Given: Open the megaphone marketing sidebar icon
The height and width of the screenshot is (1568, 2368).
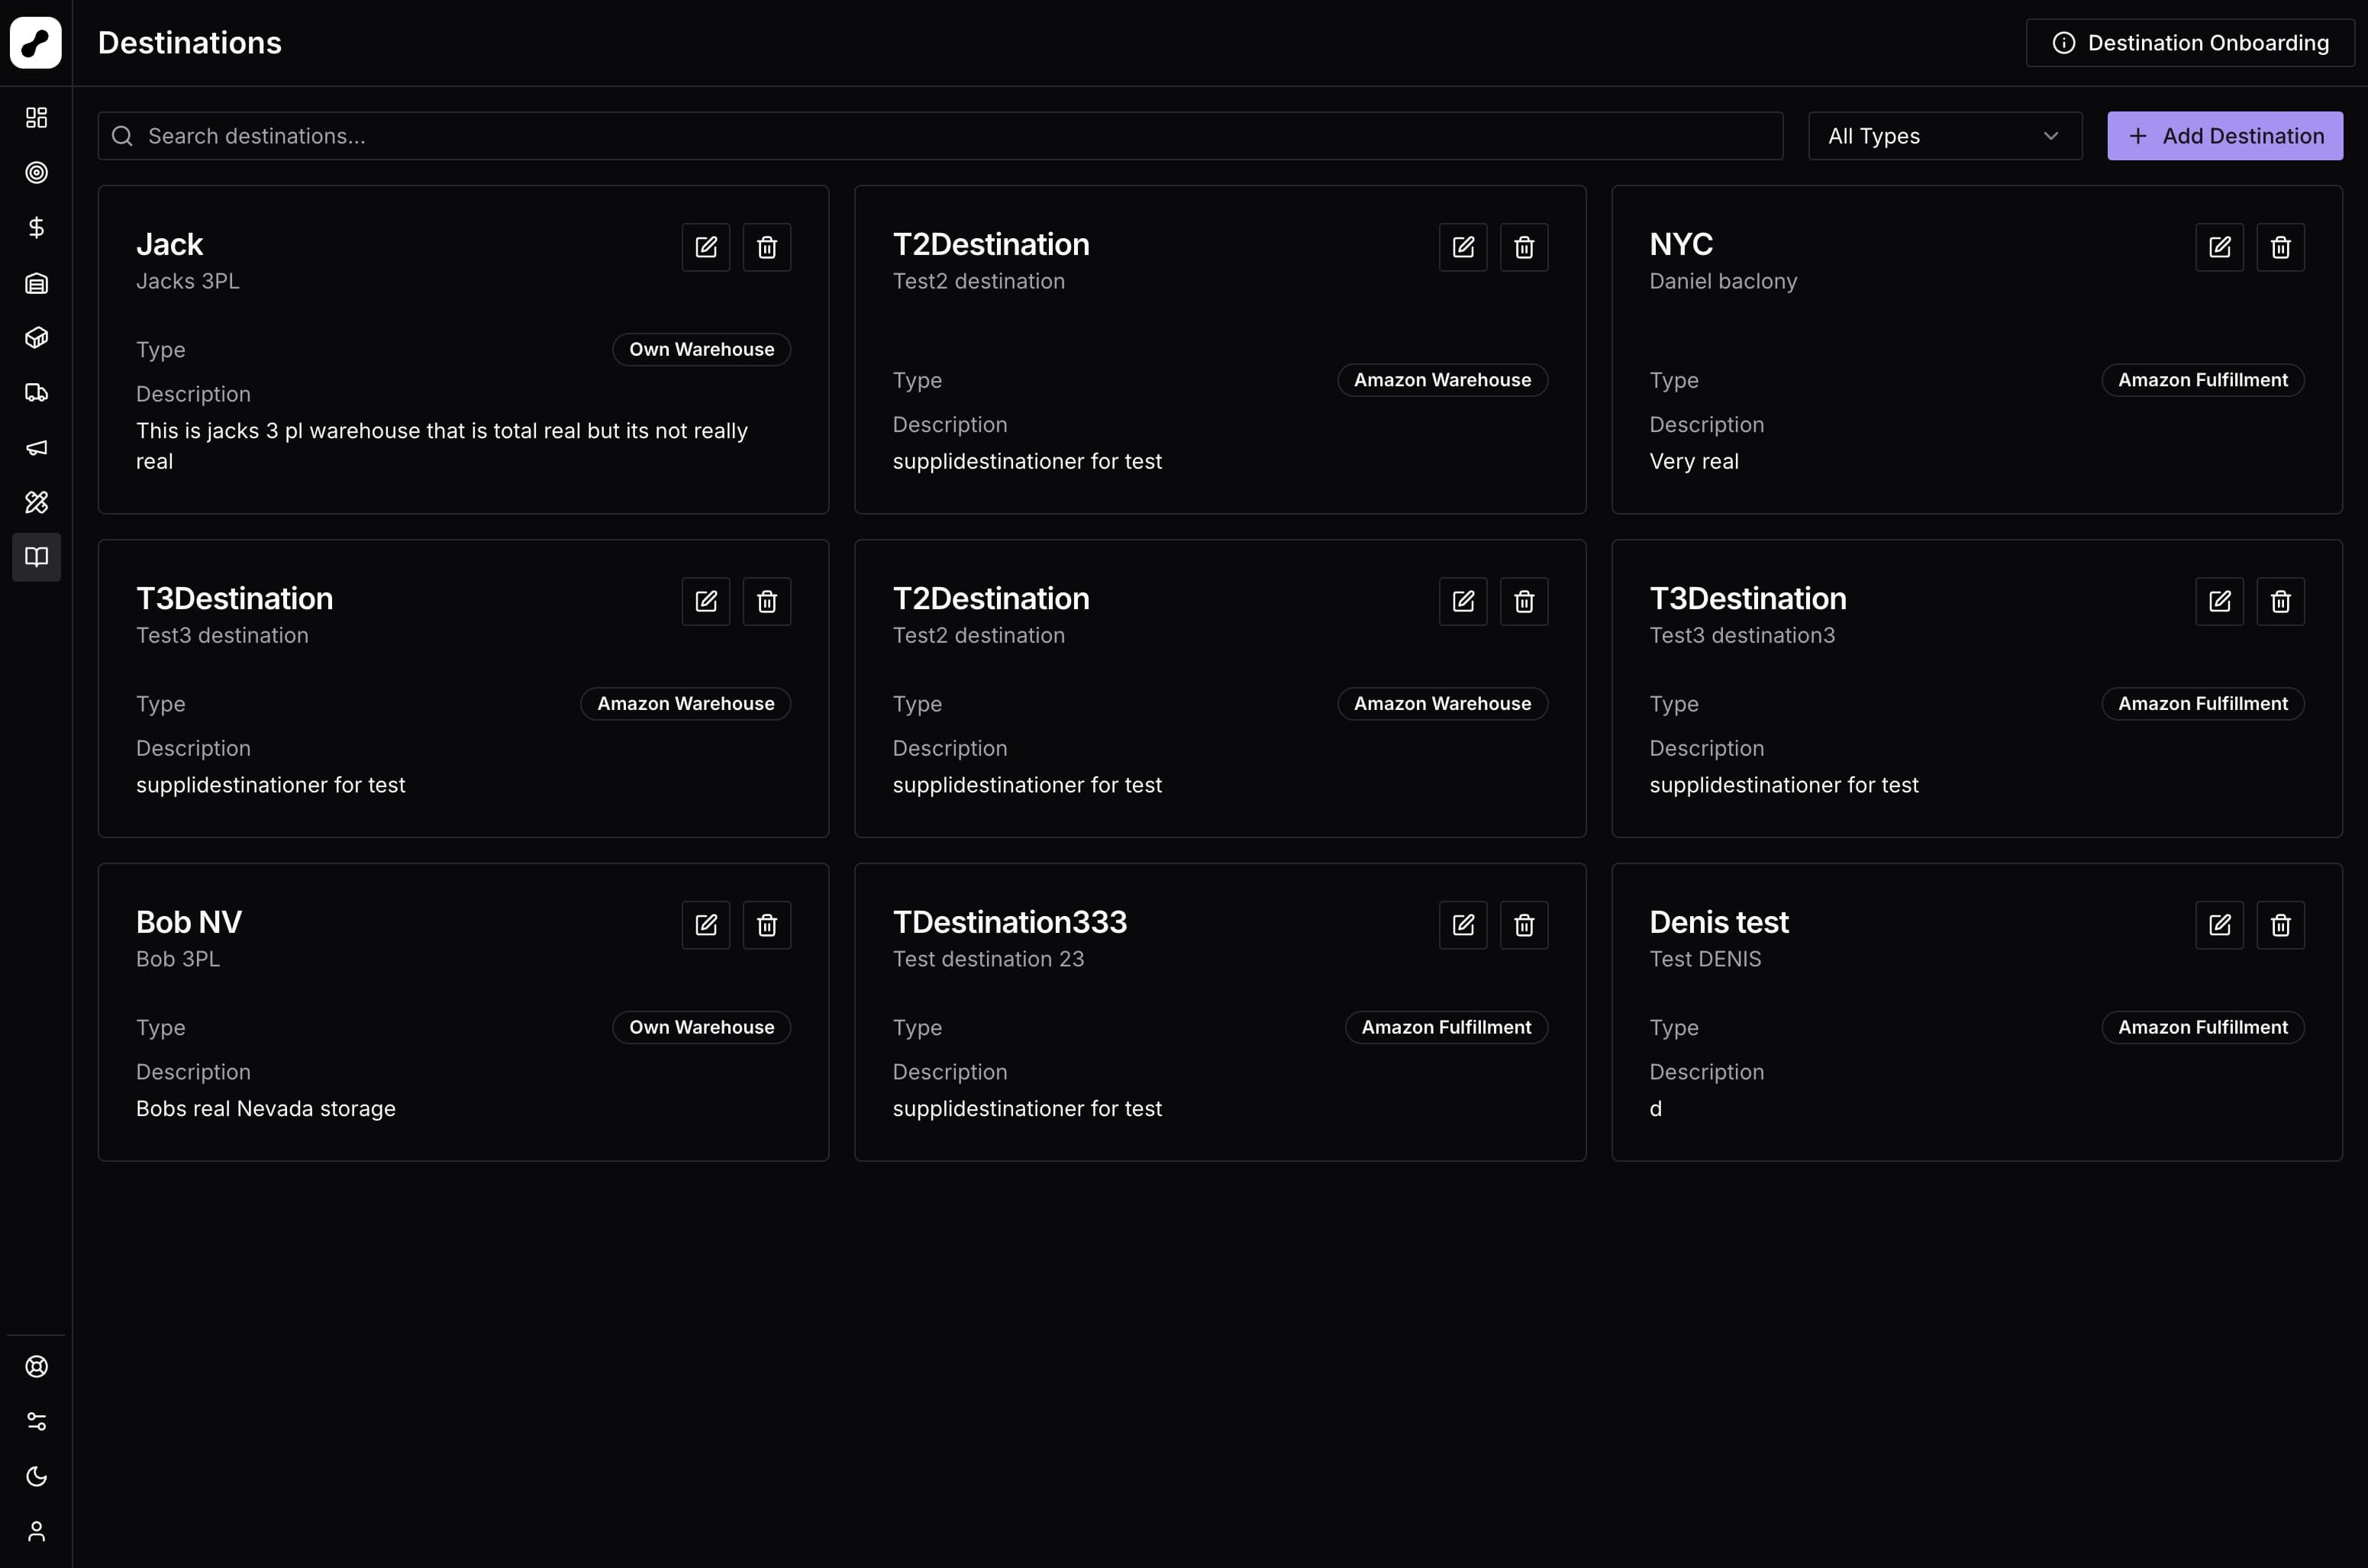Looking at the screenshot, I should (x=36, y=447).
